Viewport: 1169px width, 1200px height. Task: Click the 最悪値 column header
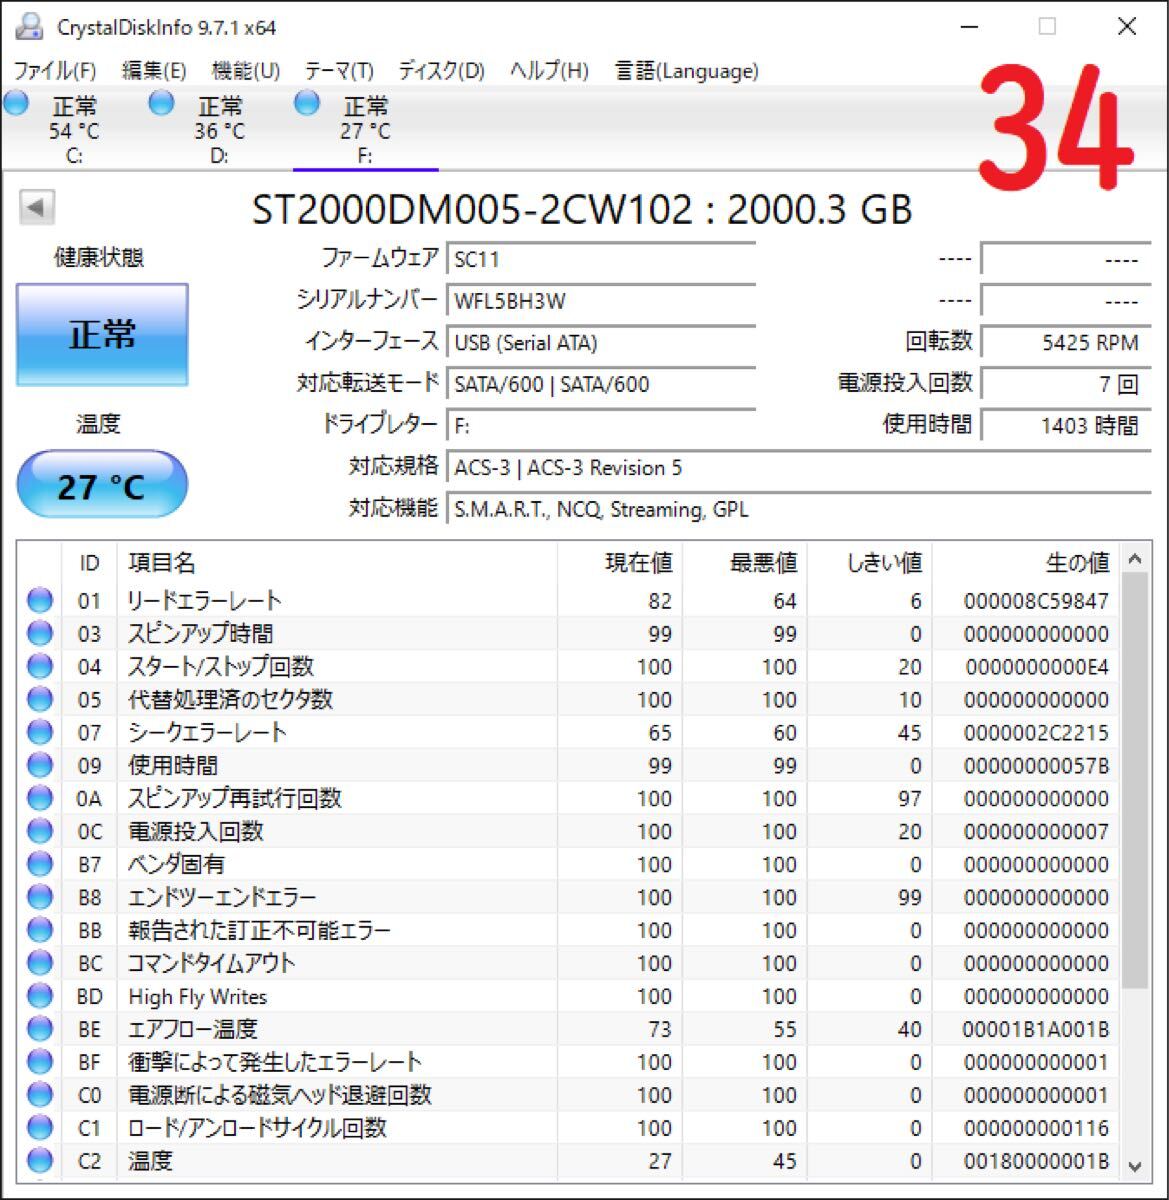click(x=744, y=563)
